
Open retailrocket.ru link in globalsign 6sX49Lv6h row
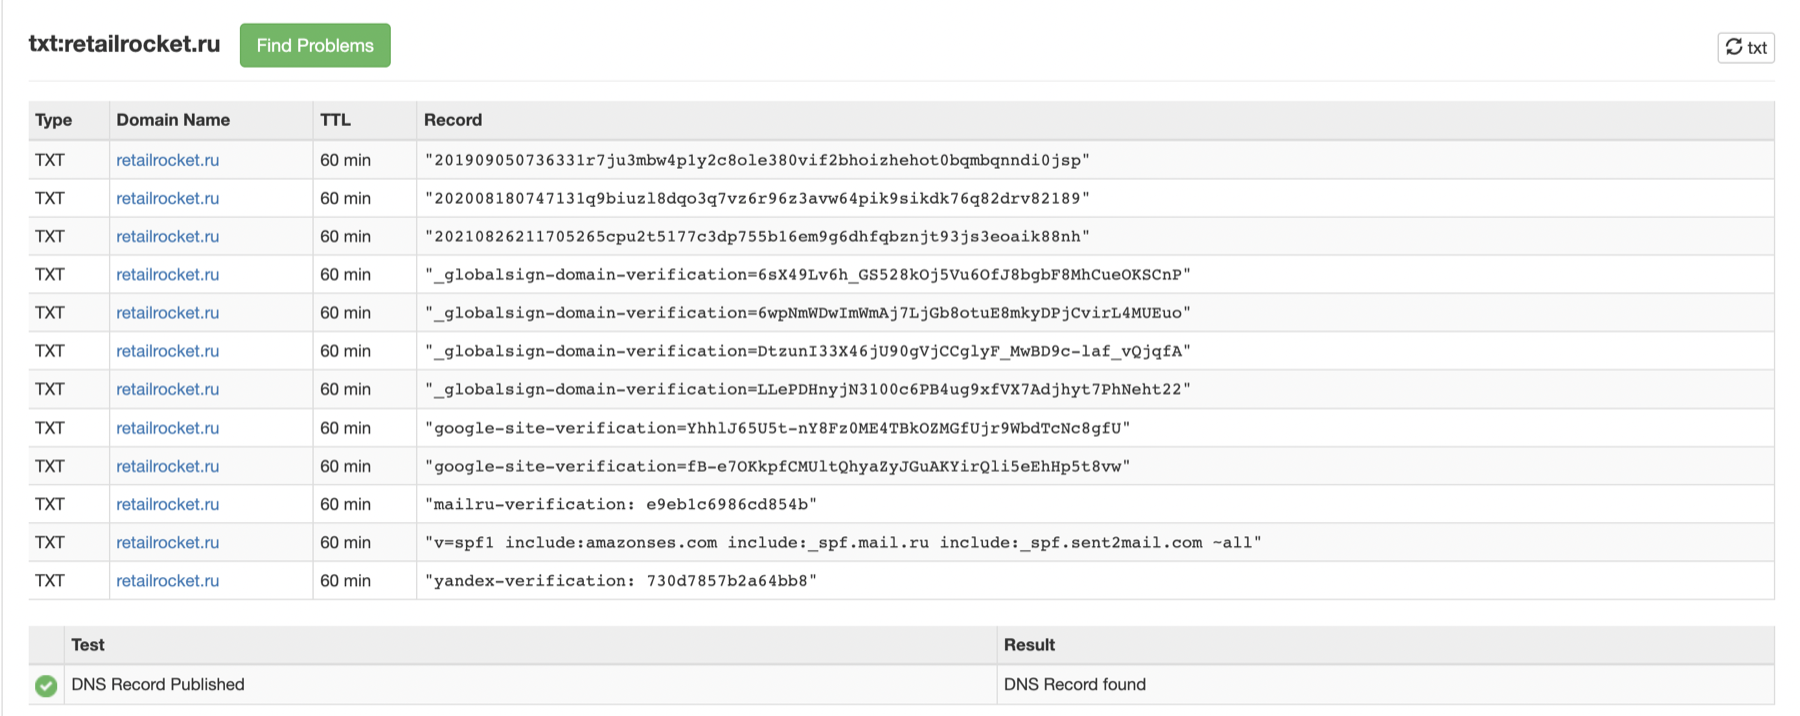pyautogui.click(x=167, y=274)
